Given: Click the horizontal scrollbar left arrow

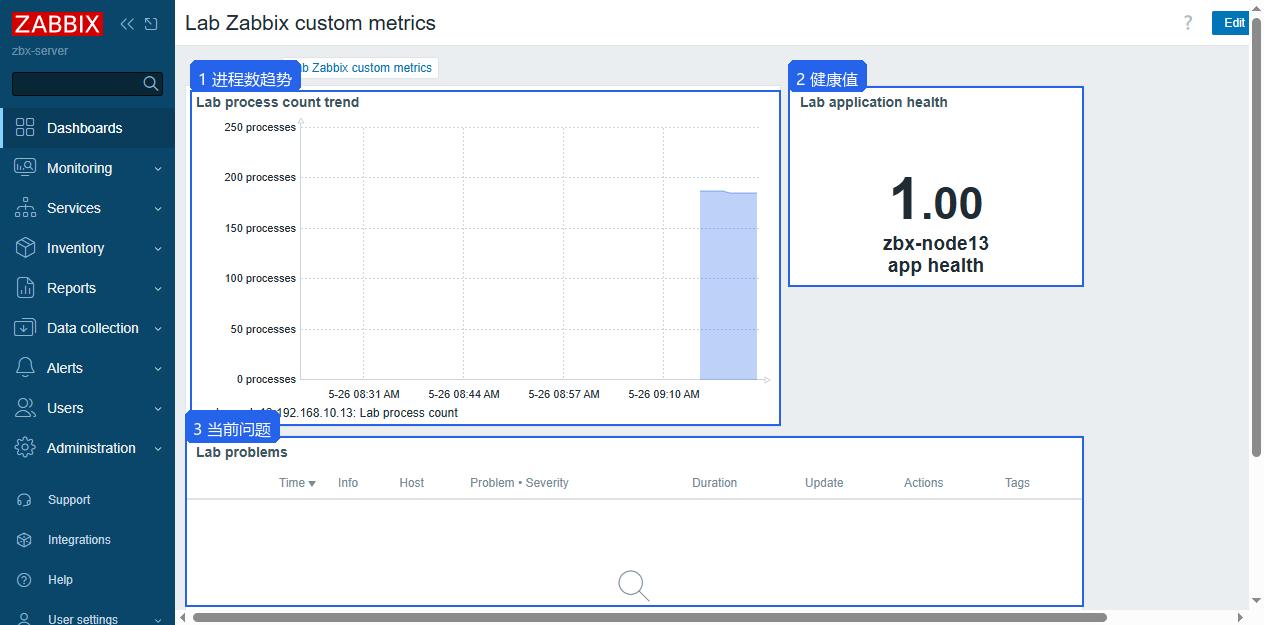Looking at the screenshot, I should pos(182,617).
